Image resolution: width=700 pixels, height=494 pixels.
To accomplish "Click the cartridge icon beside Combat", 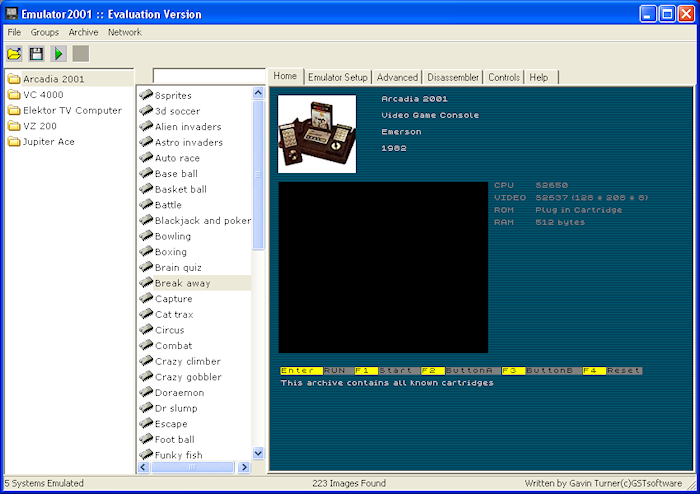I will 146,345.
